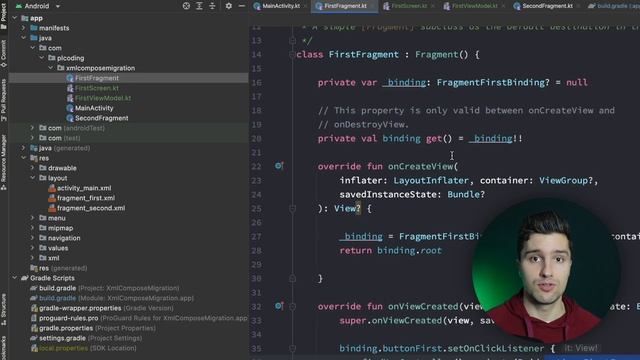Switch to the build.gradle editor tab

click(613, 6)
